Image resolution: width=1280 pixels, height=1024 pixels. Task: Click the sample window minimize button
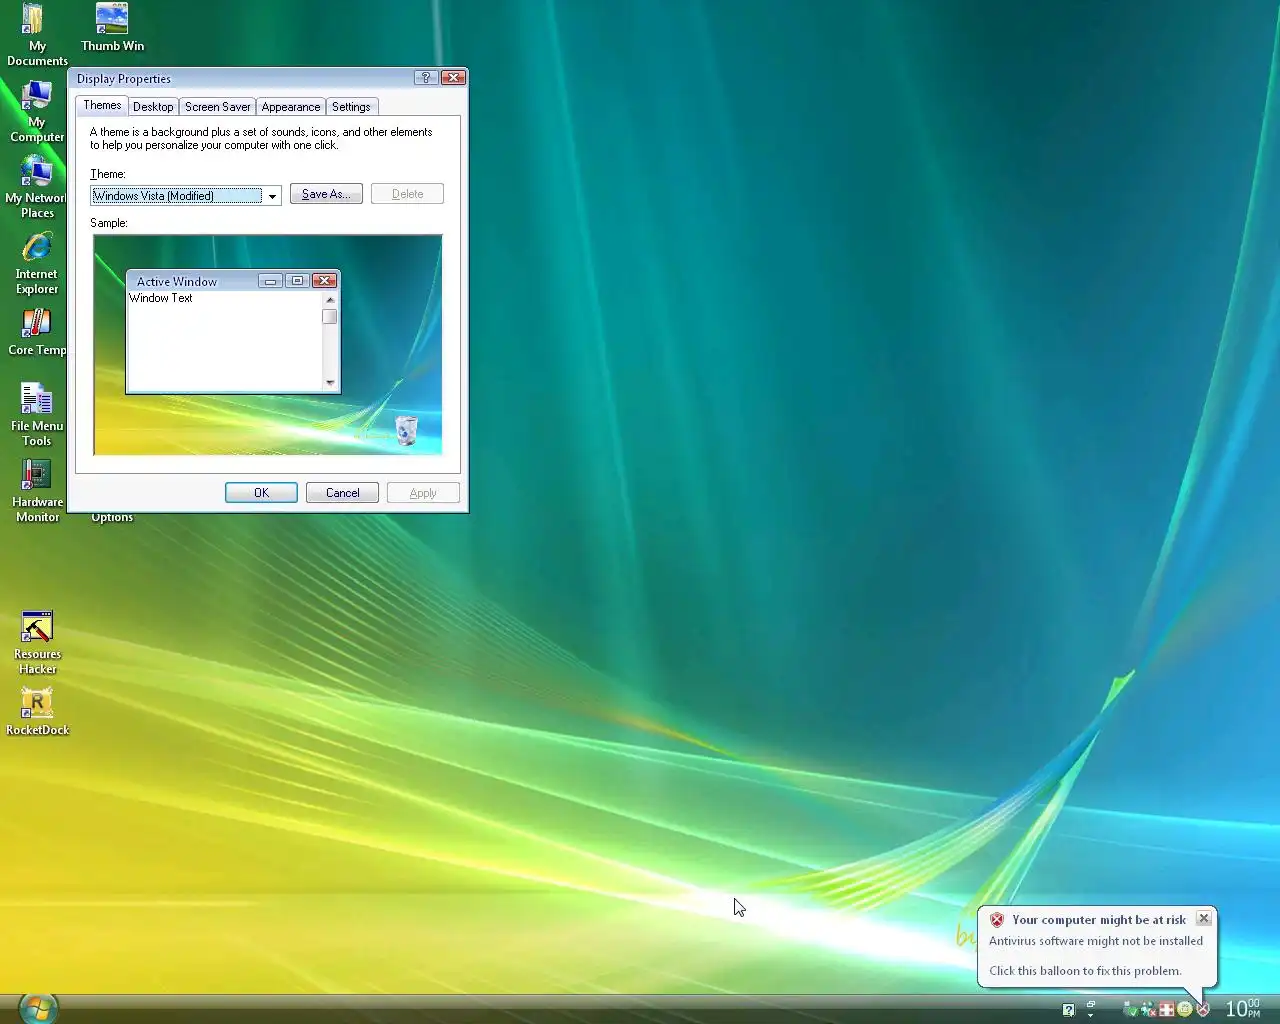270,281
